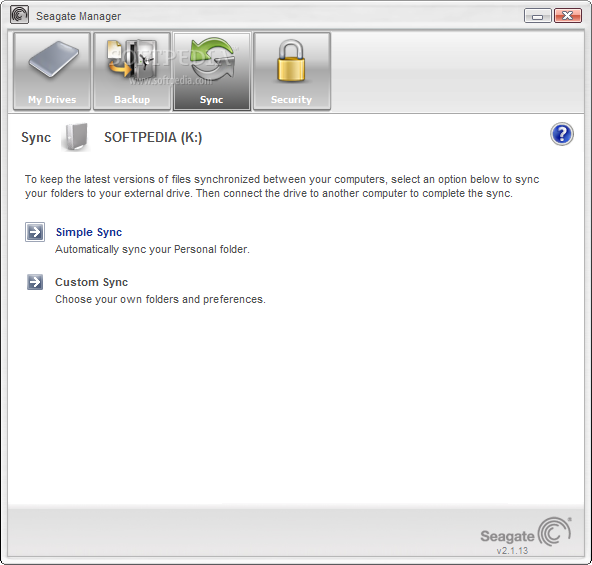Click the Seagate logo in footer
Viewport: 592px width, 565px height.
526,532
